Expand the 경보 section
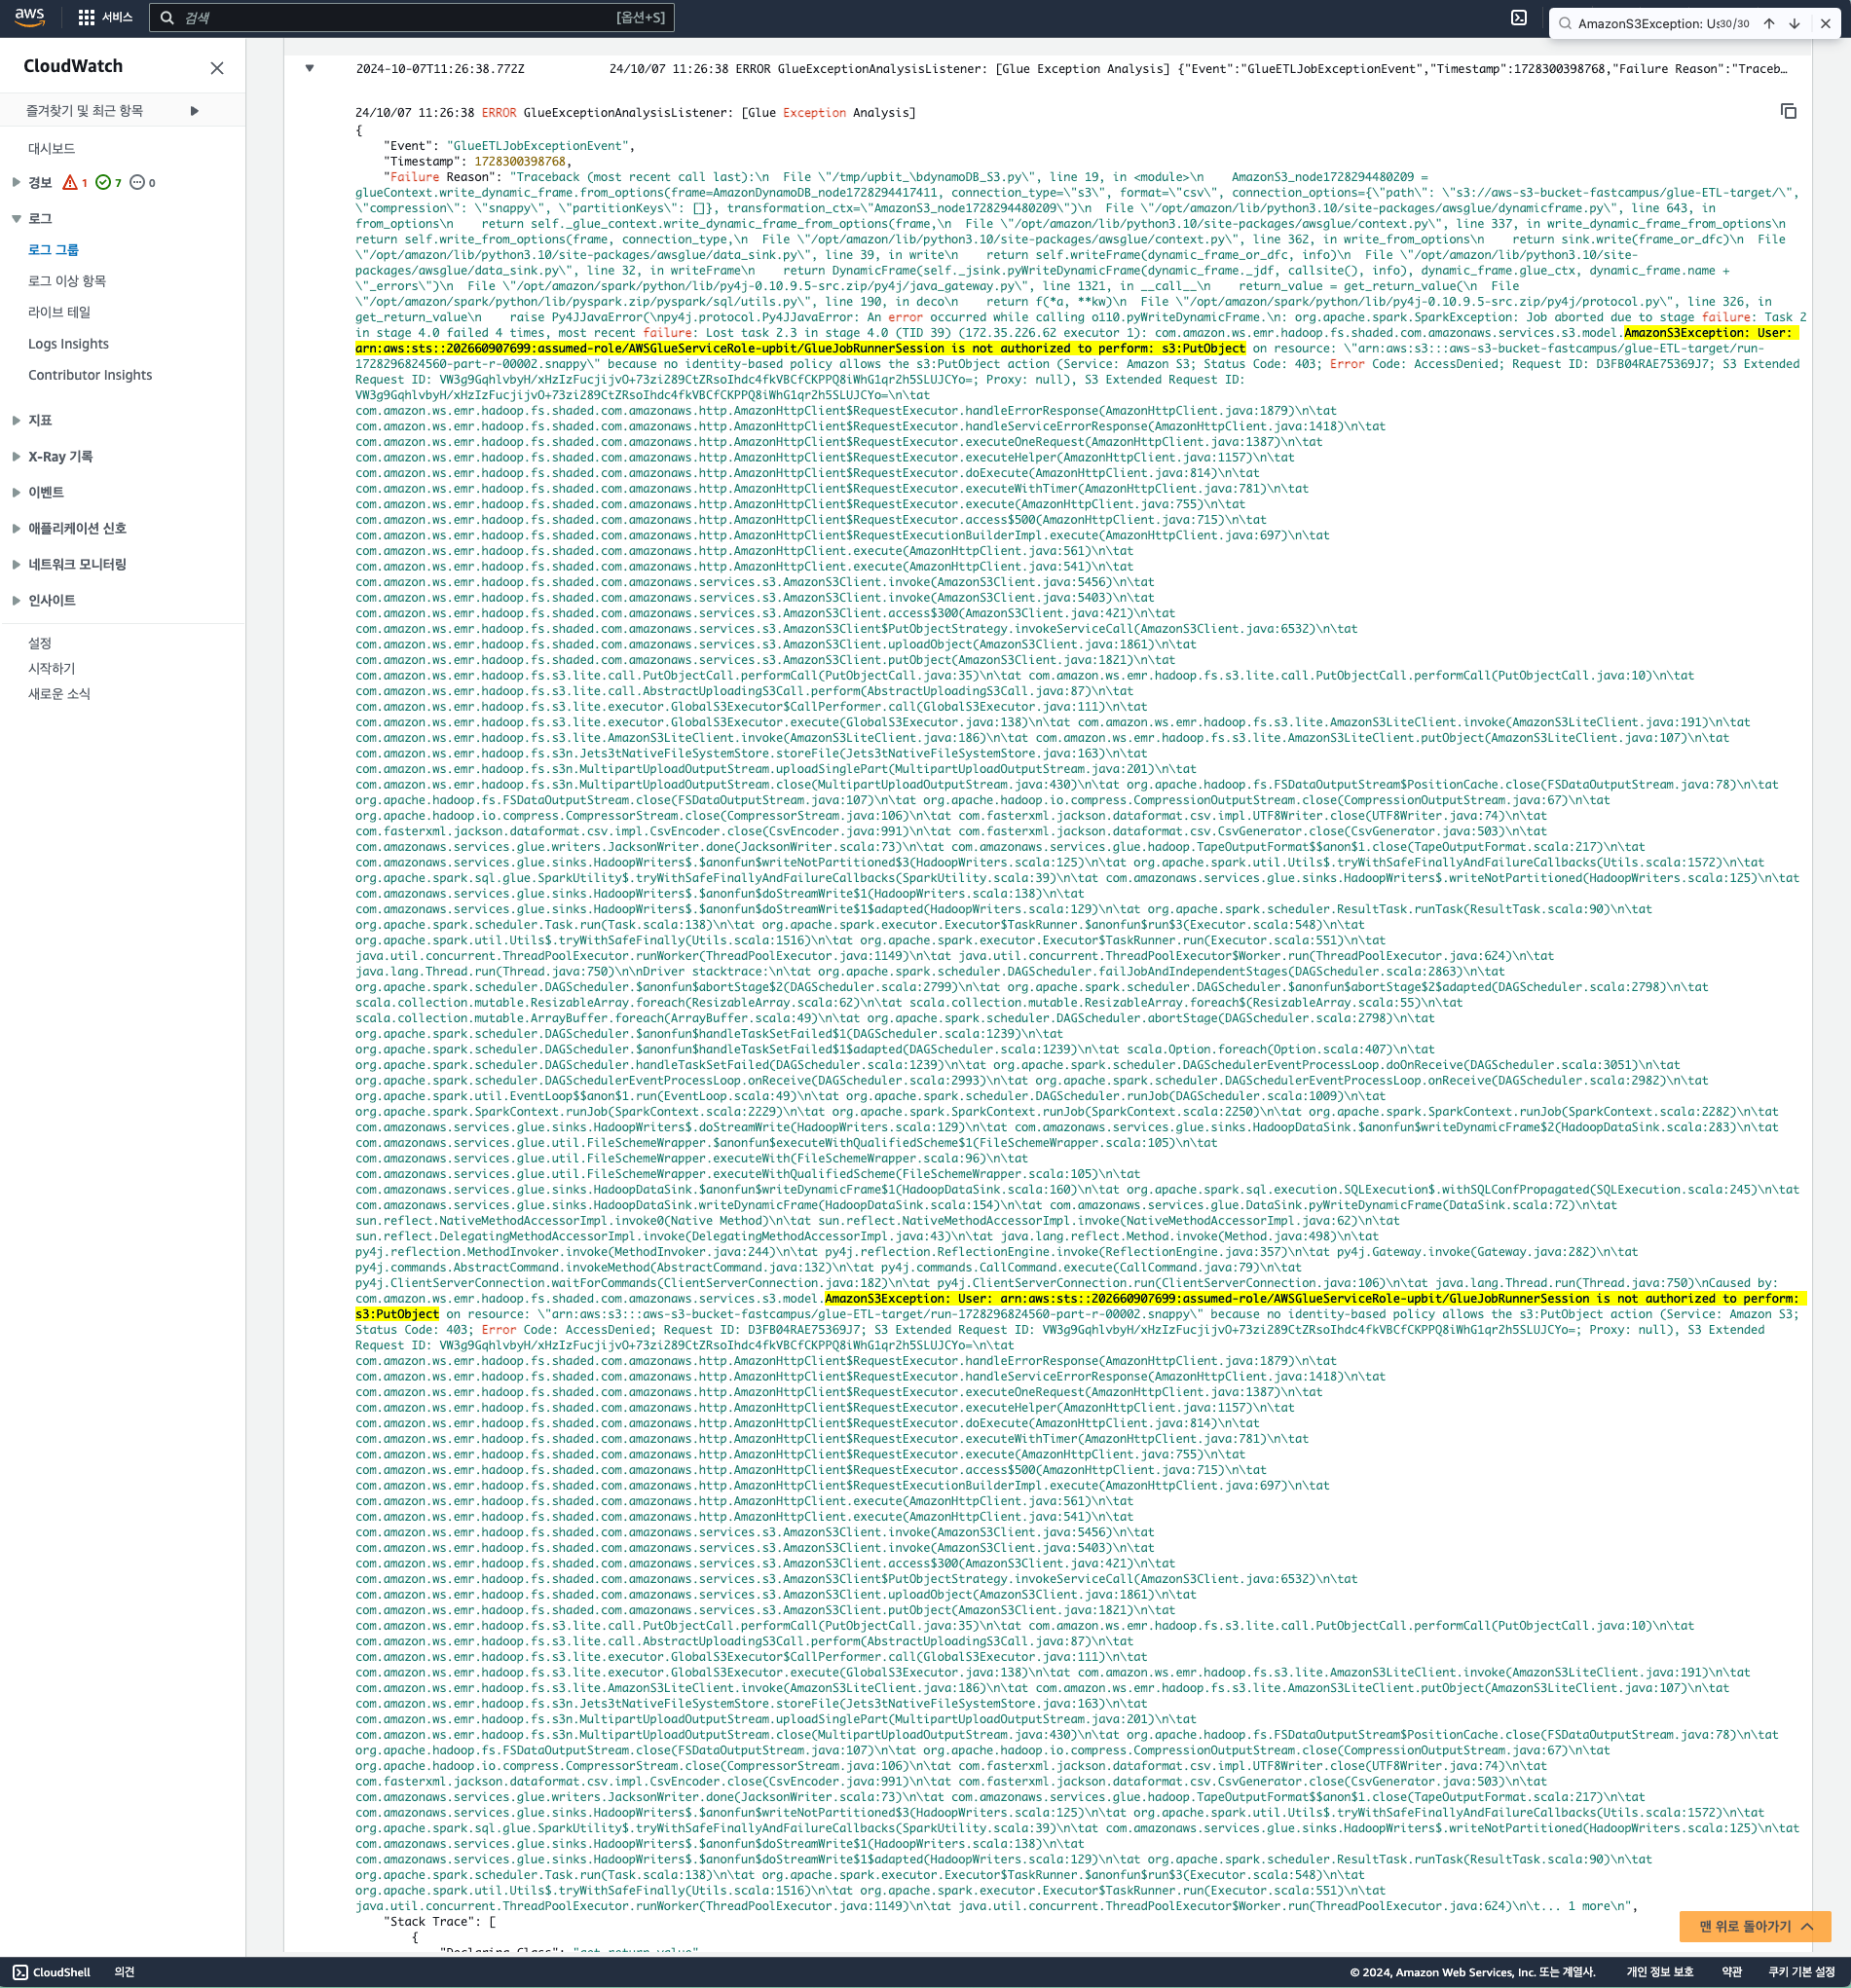The width and height of the screenshot is (1851, 1988). (16, 182)
